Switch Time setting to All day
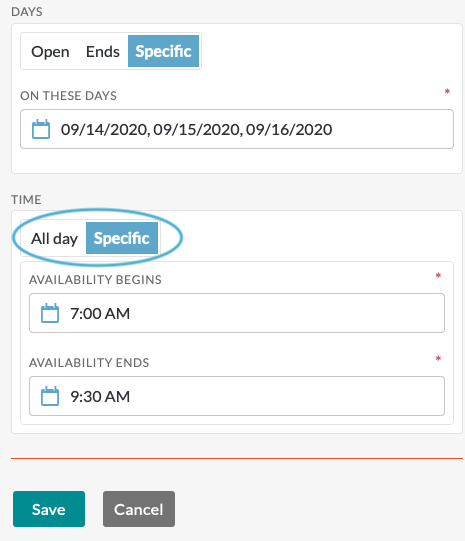Image resolution: width=465 pixels, height=541 pixels. click(x=55, y=238)
